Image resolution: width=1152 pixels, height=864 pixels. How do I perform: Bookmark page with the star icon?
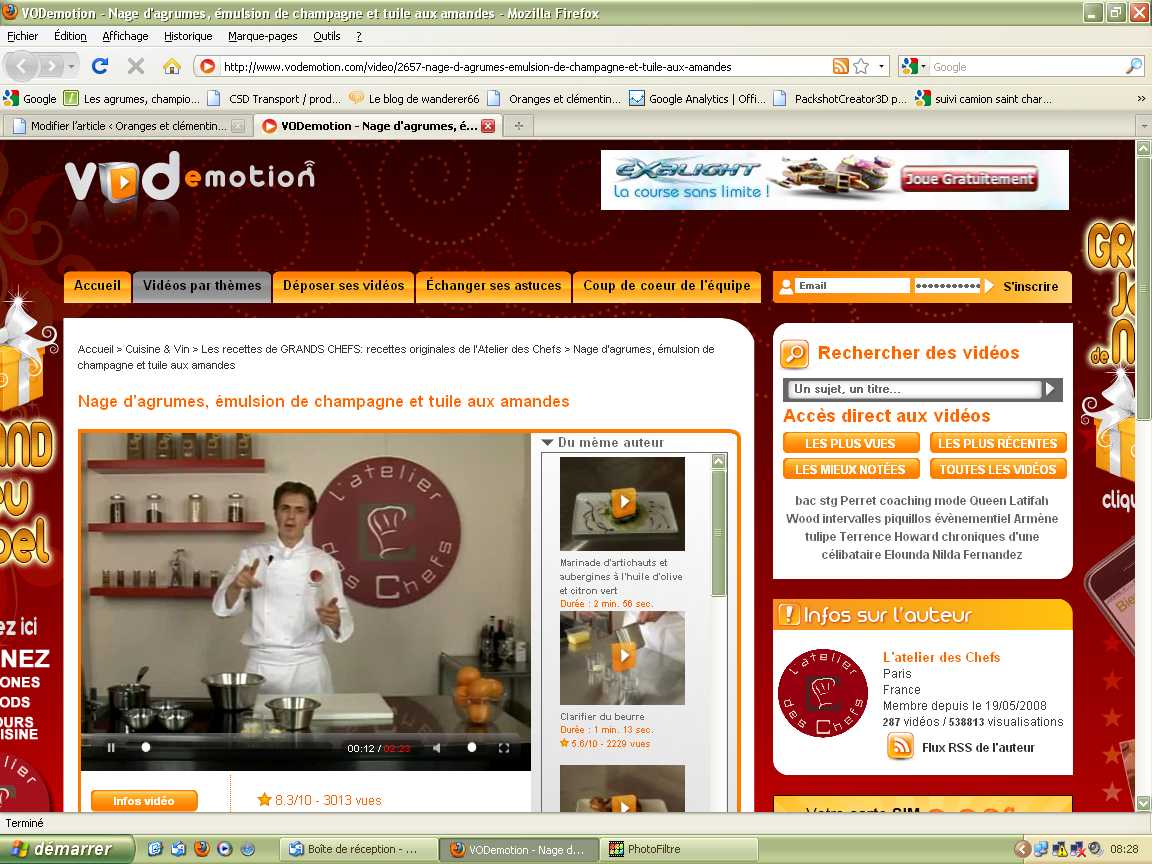pos(861,66)
